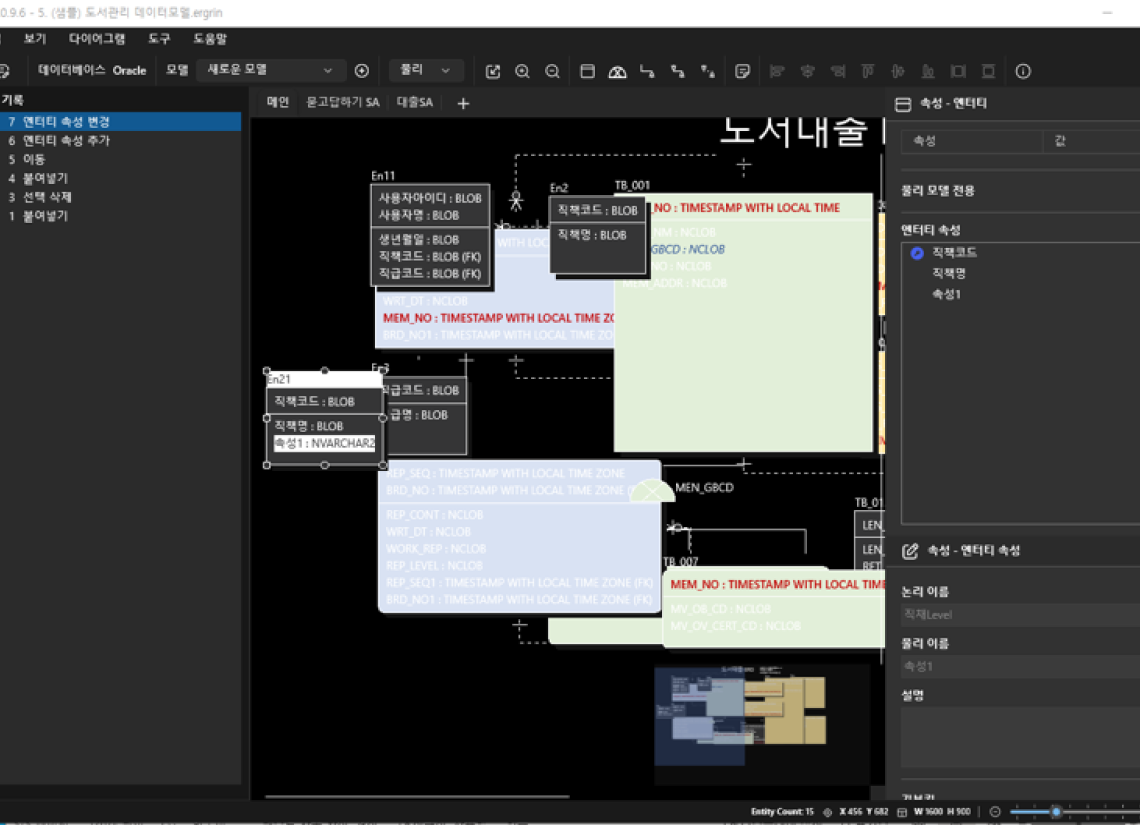Click the MEN_GBCD subtype label

(705, 488)
